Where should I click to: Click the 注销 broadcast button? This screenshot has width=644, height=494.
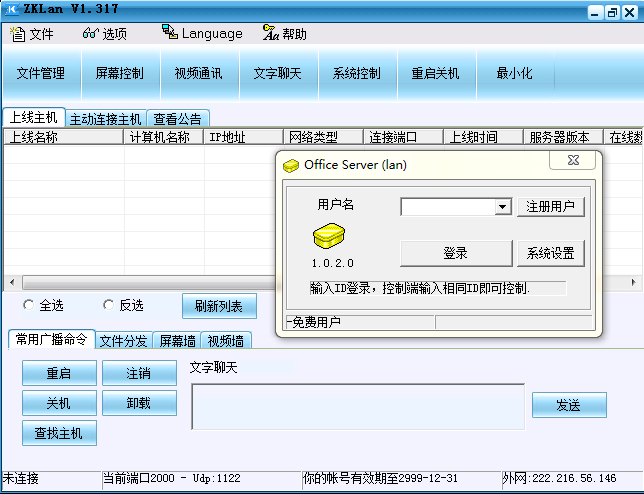point(139,373)
